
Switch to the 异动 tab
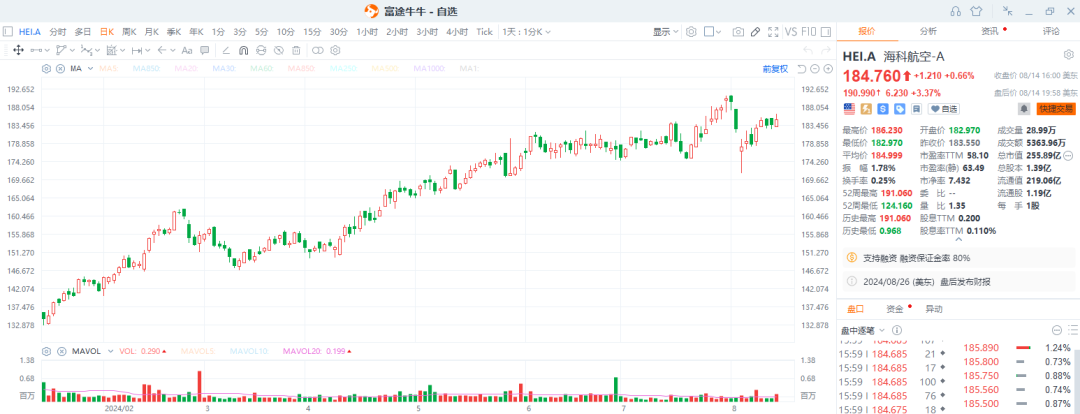(934, 309)
